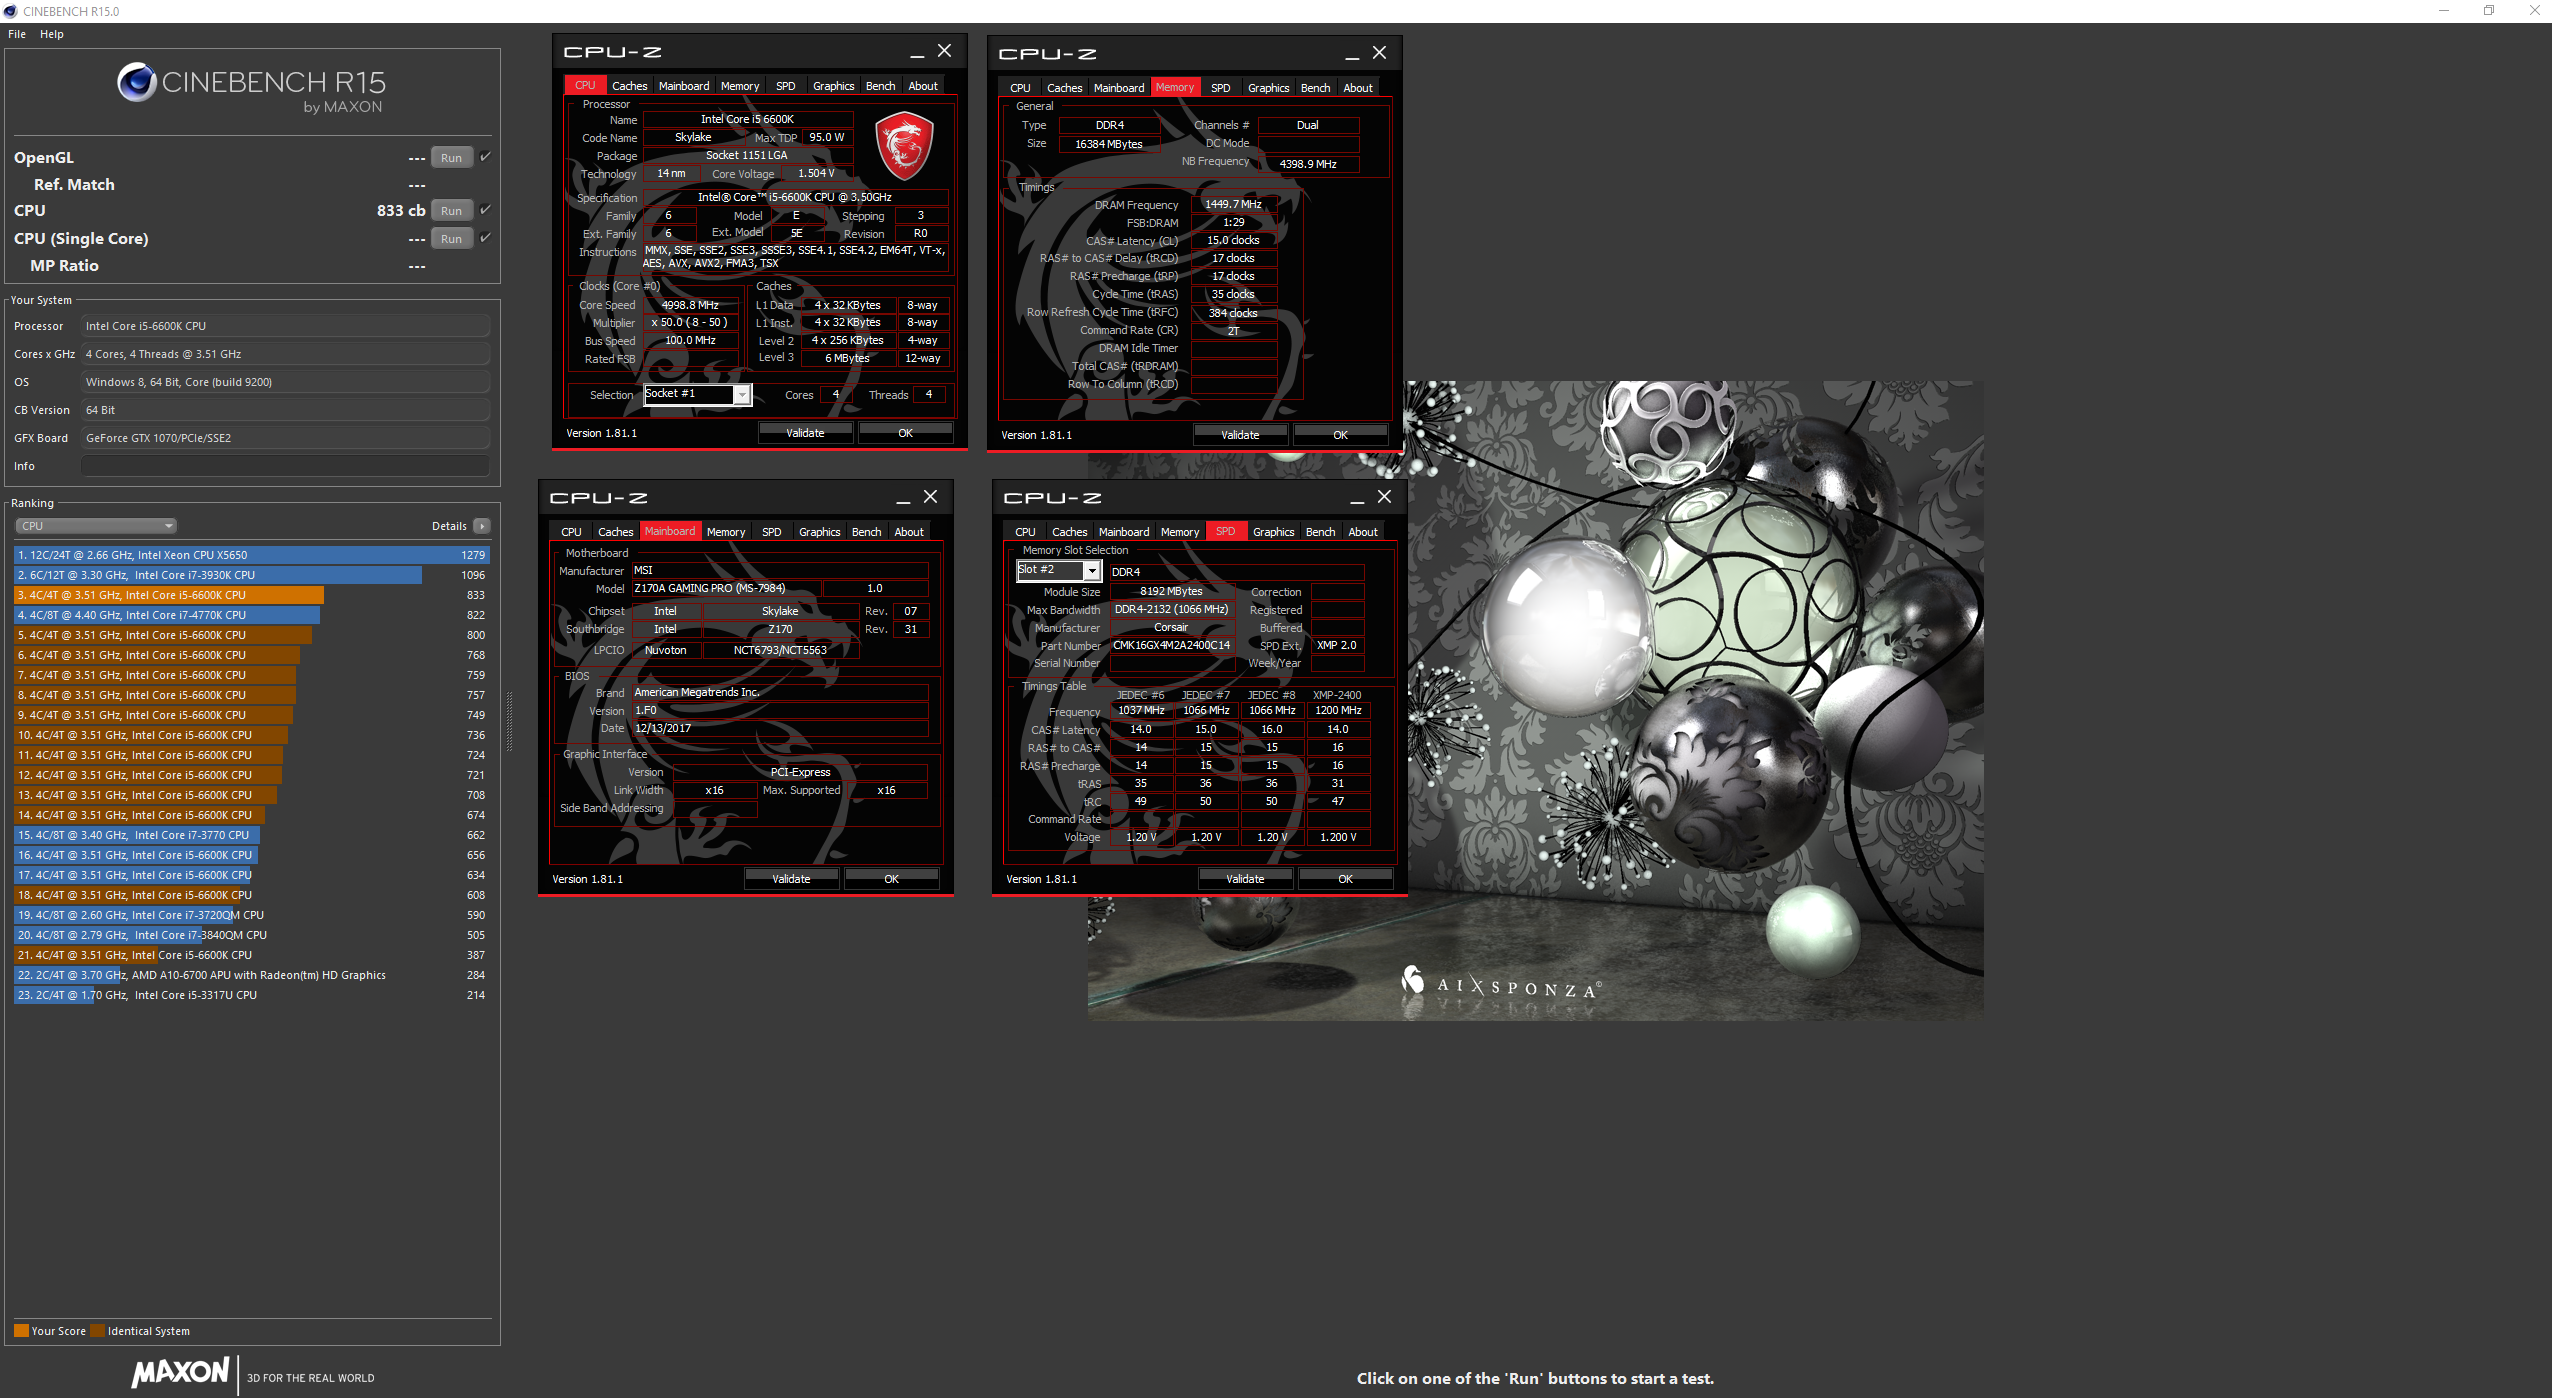Select ranking row Intel Core i5-3317U
2552x1398 pixels.
[252, 995]
